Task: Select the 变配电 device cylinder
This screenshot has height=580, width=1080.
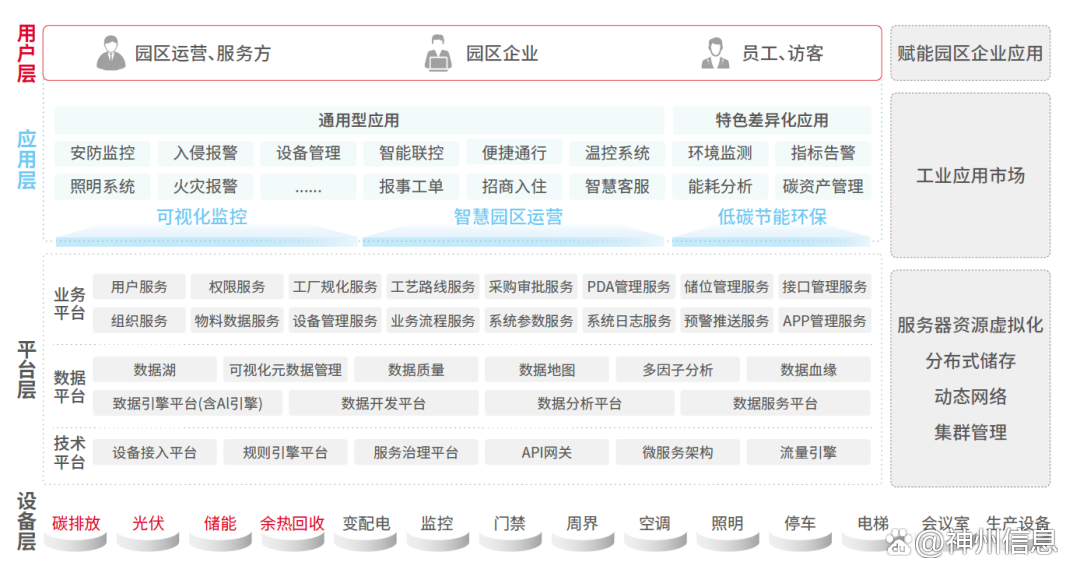Action: pos(366,541)
